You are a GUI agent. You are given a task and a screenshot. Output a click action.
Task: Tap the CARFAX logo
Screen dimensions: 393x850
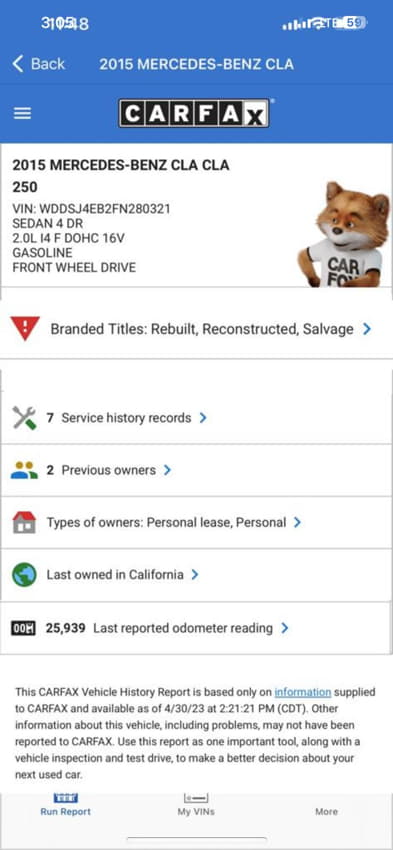tap(195, 113)
